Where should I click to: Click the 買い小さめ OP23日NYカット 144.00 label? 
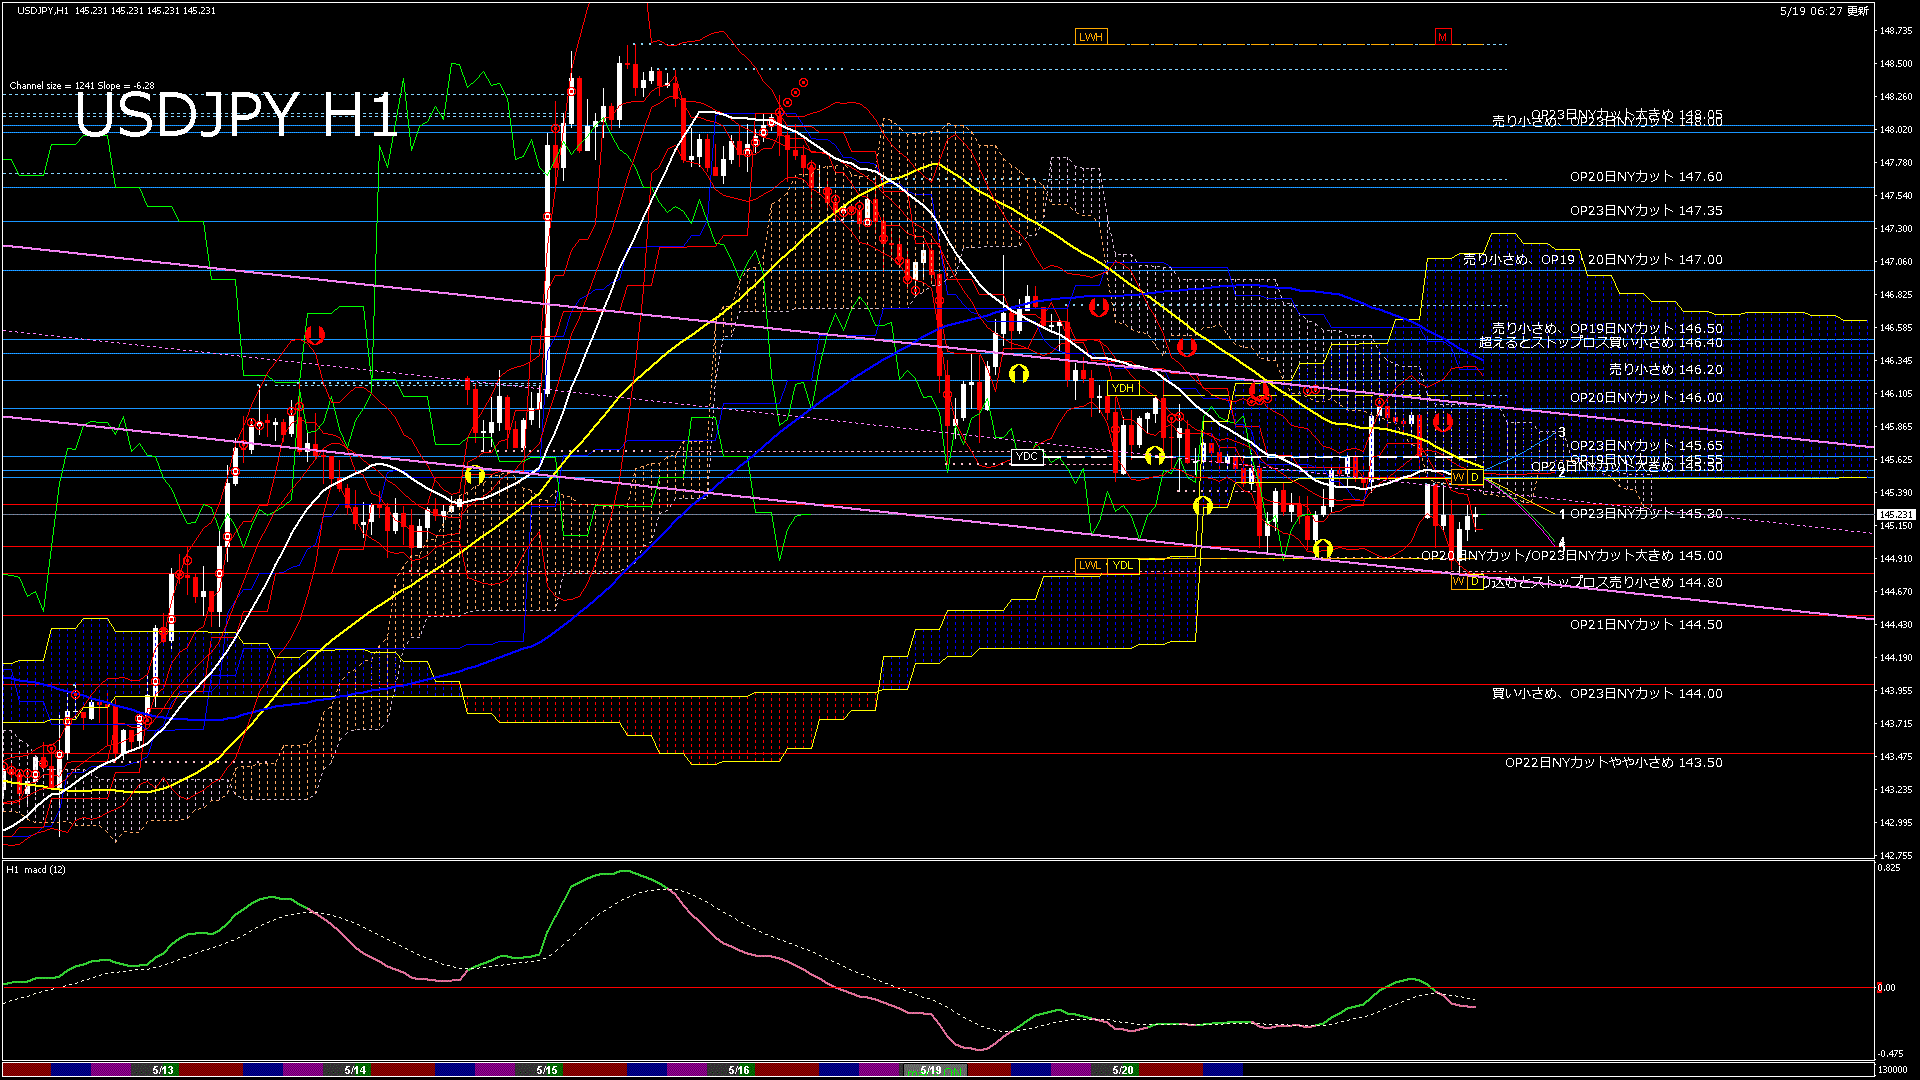1606,694
